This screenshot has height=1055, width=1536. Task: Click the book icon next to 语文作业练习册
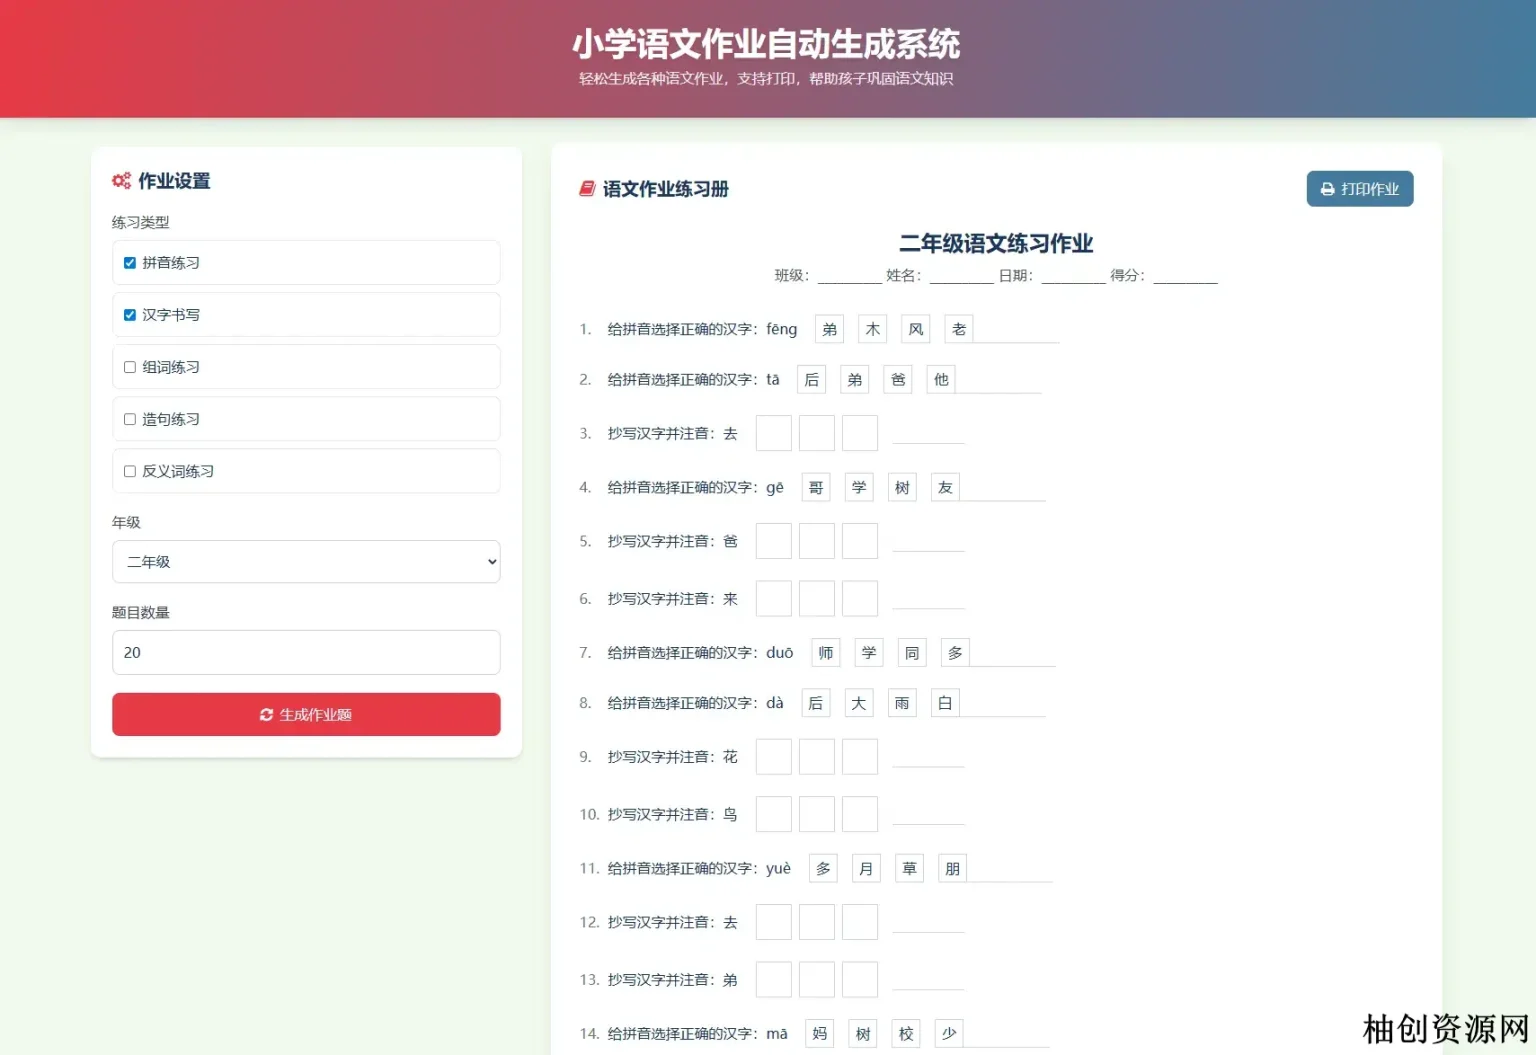586,189
